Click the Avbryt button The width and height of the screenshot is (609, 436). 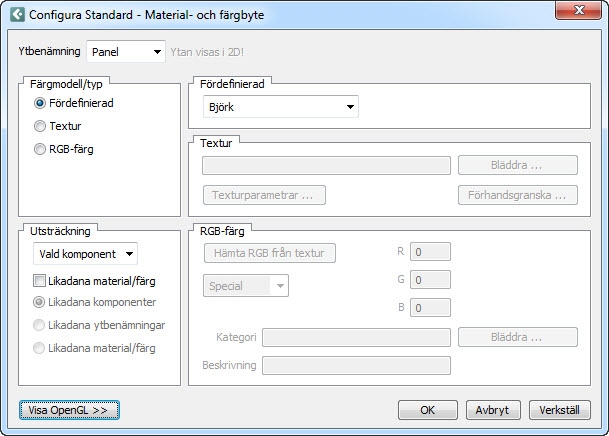[x=493, y=410]
